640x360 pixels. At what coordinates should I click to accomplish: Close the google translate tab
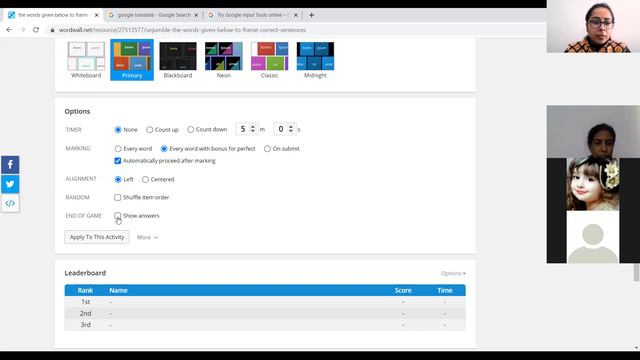196,15
